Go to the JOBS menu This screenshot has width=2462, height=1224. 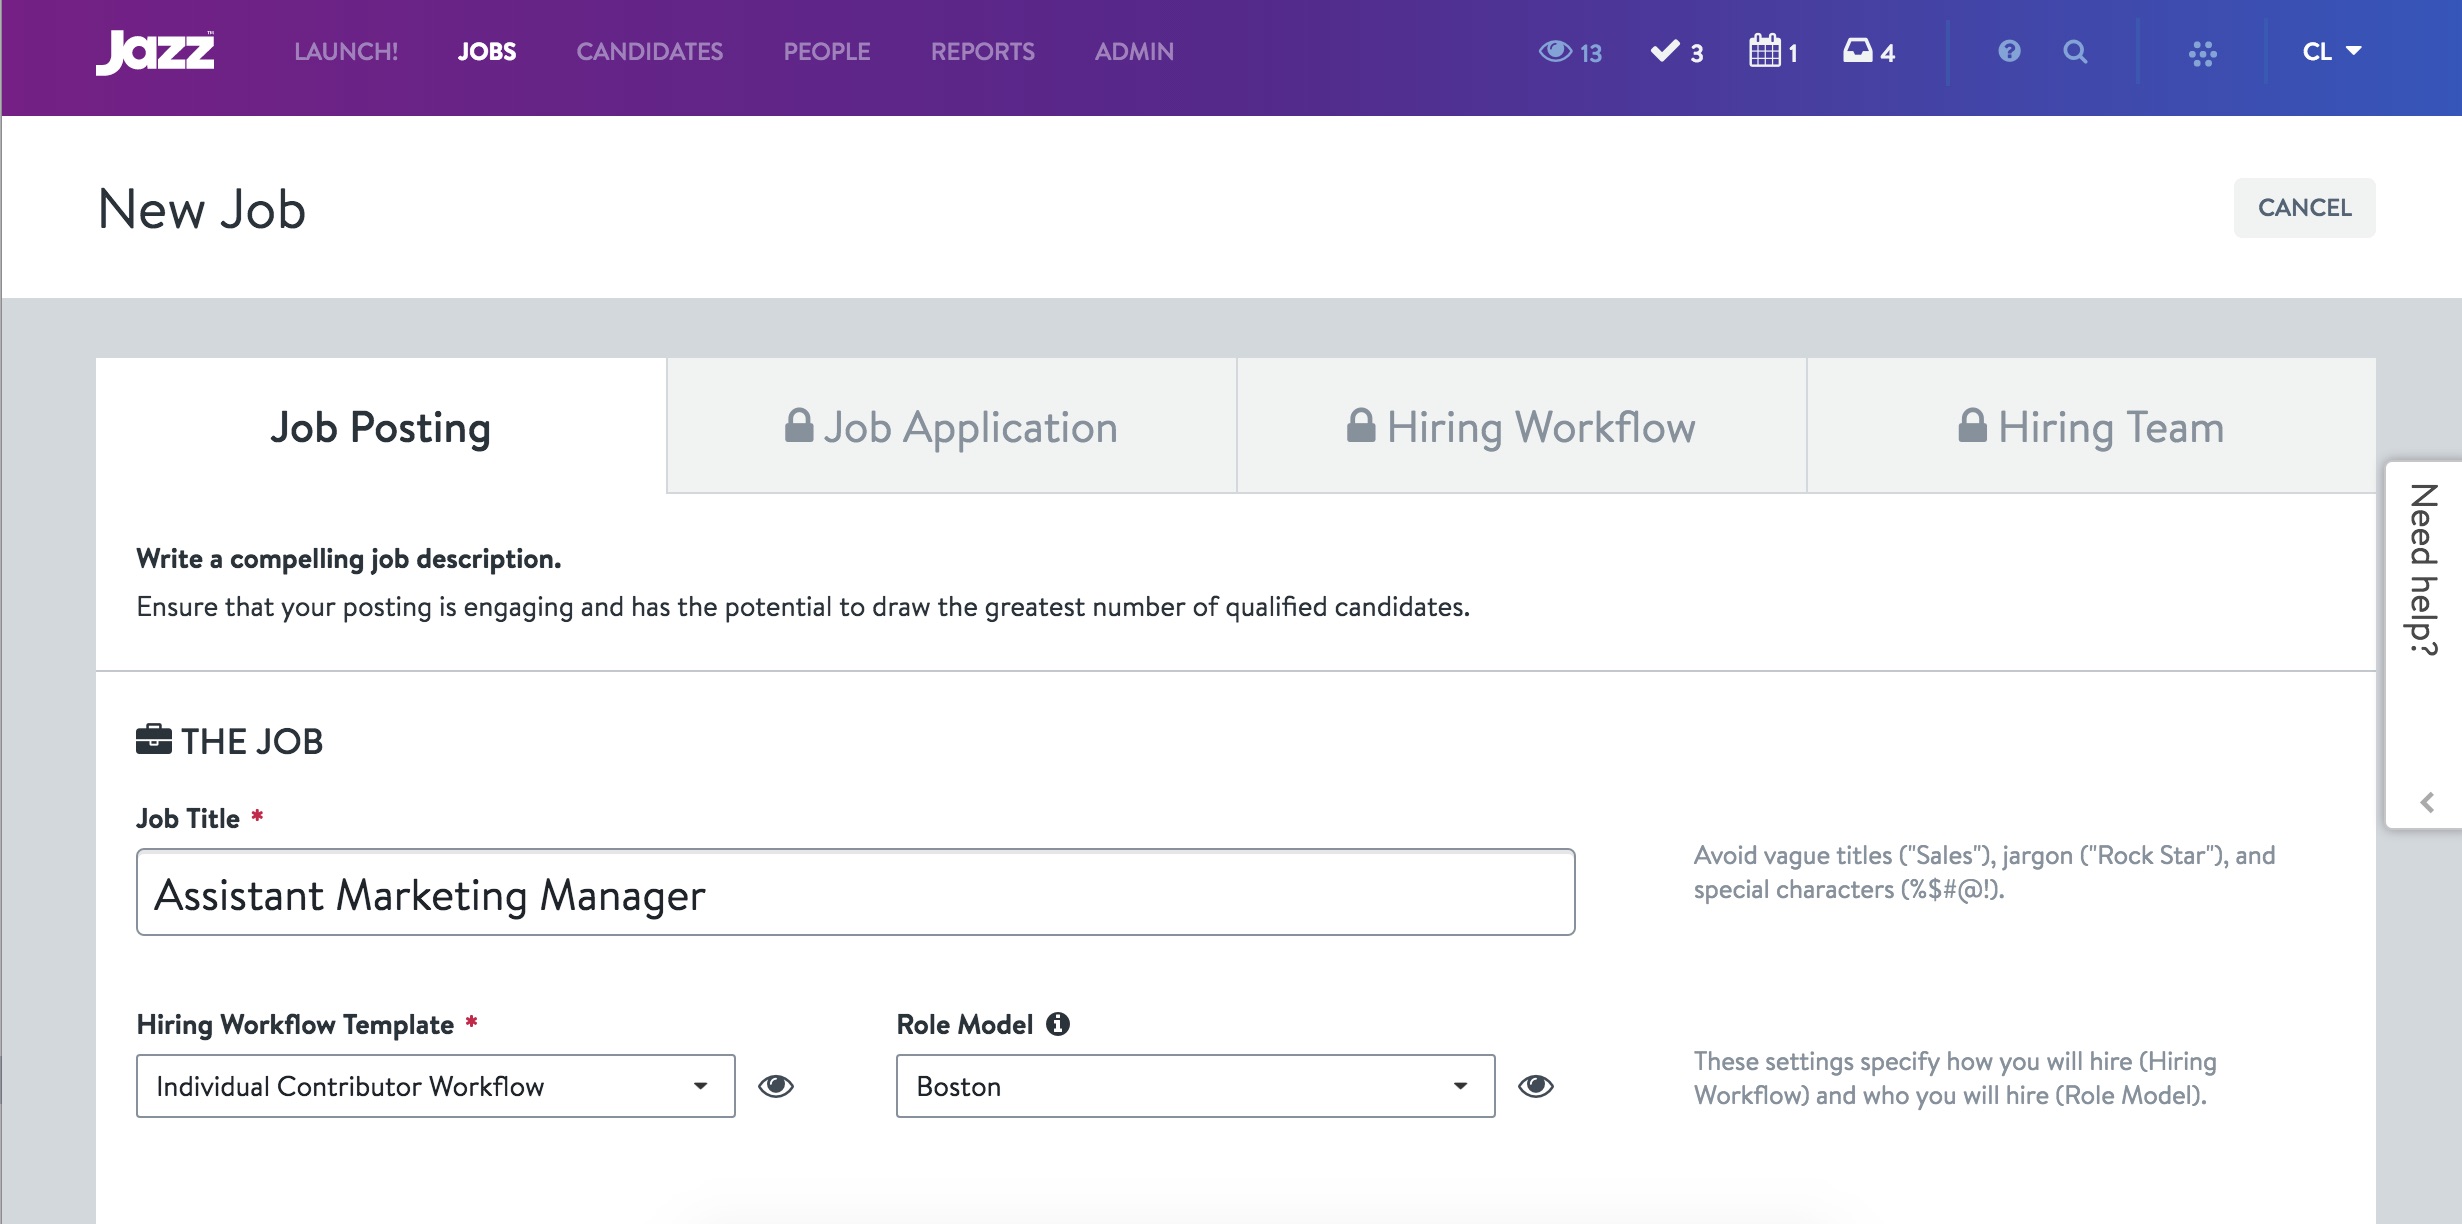(x=487, y=52)
